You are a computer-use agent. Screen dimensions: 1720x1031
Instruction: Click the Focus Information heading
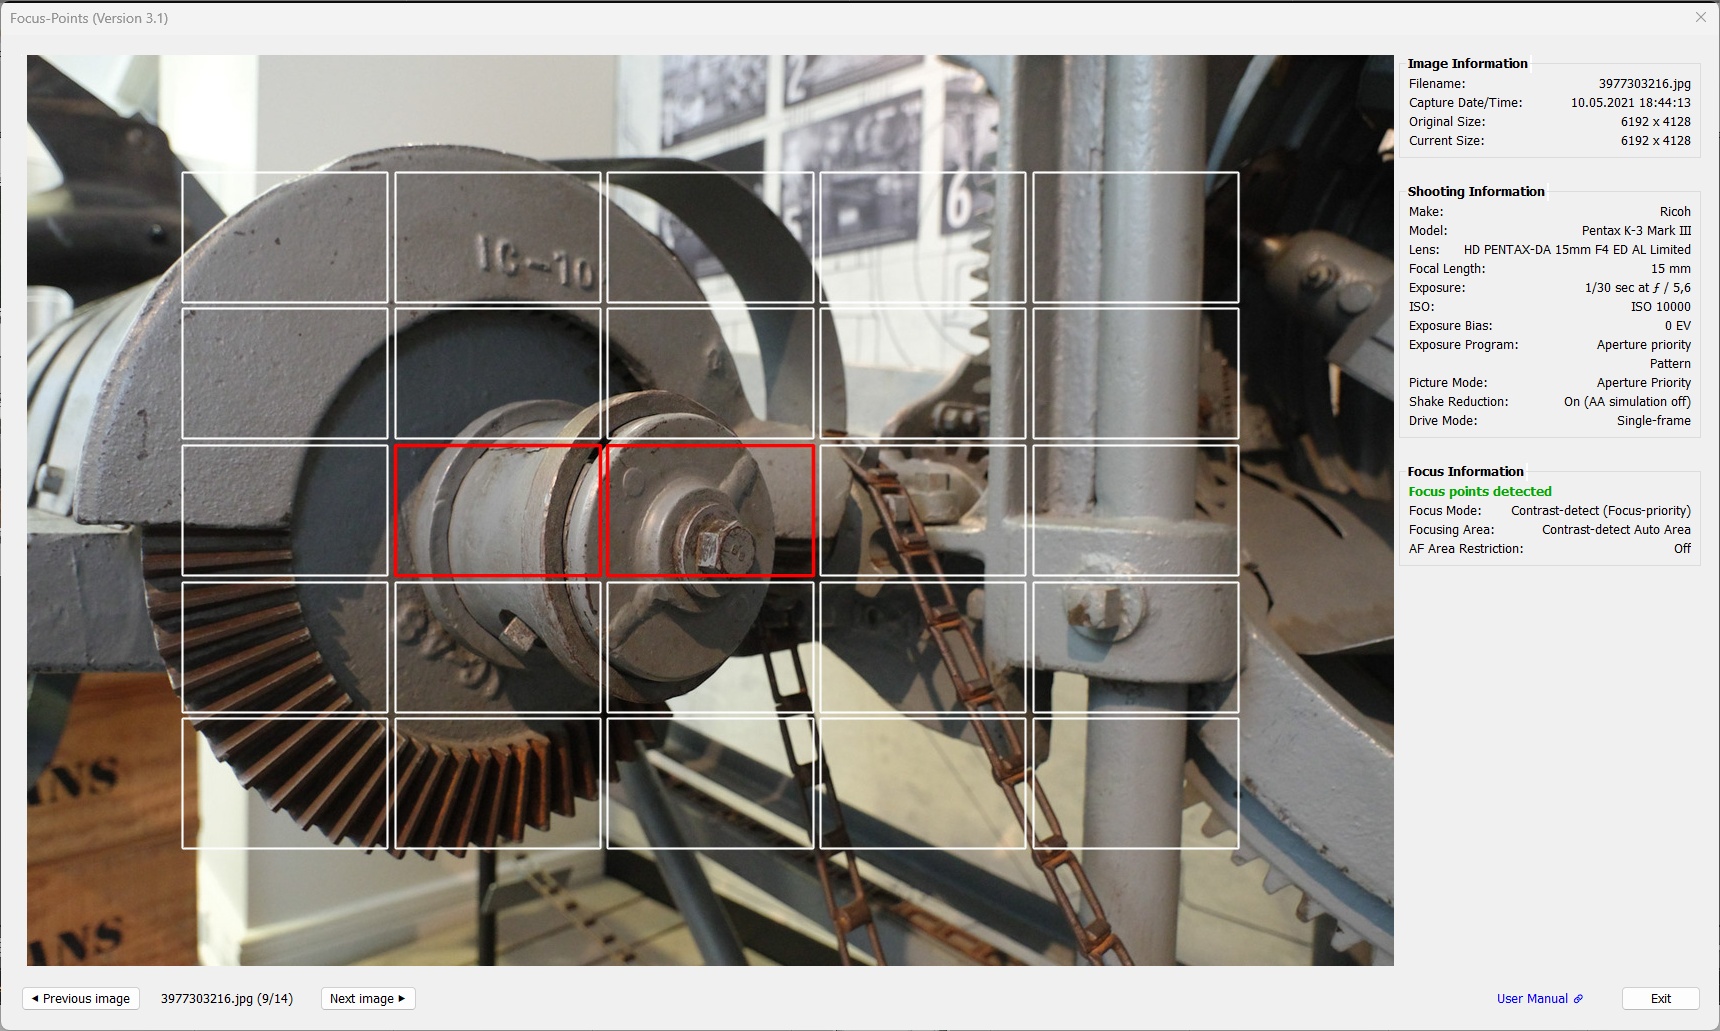coord(1464,471)
